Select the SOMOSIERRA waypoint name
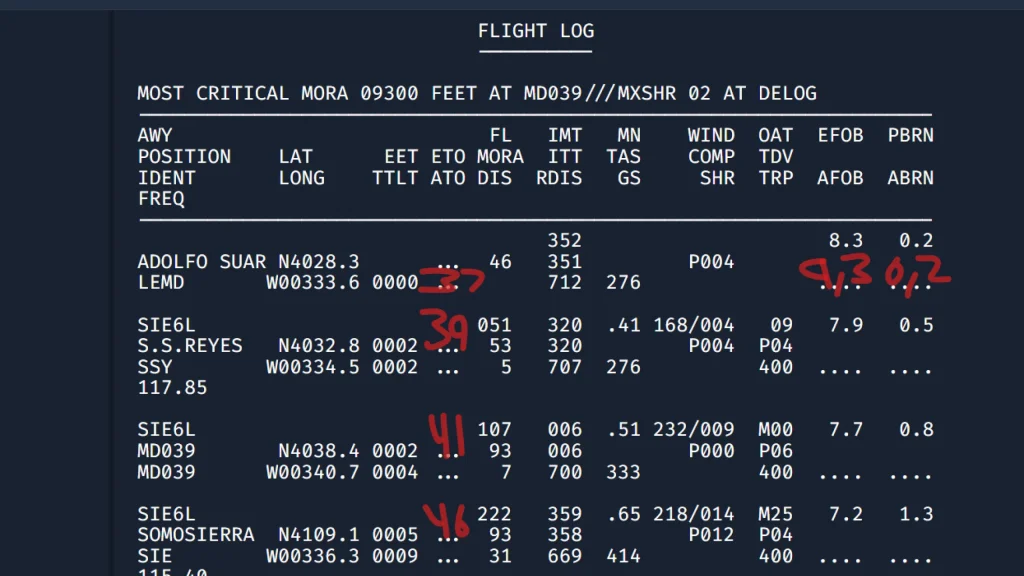Screen dimensions: 1024x576 (196, 535)
